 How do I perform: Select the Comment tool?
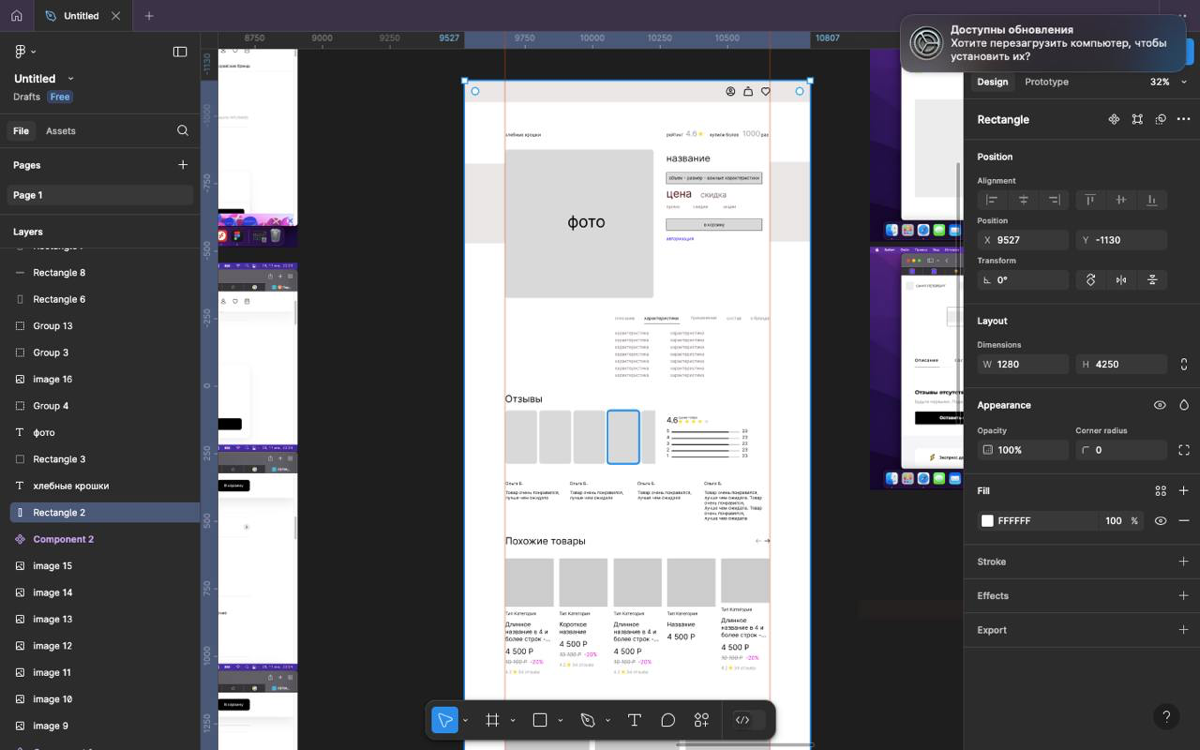tap(668, 720)
